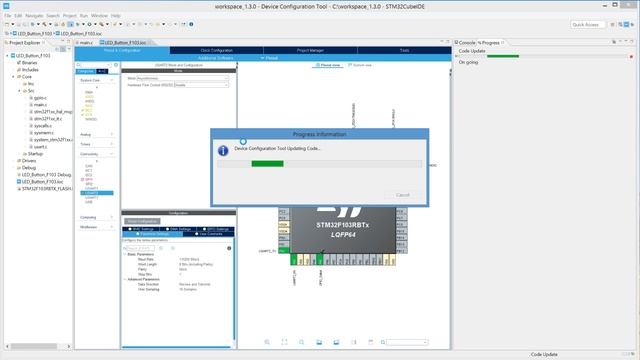640x360 pixels.
Task: Click the Quick Access field
Action: click(x=587, y=24)
